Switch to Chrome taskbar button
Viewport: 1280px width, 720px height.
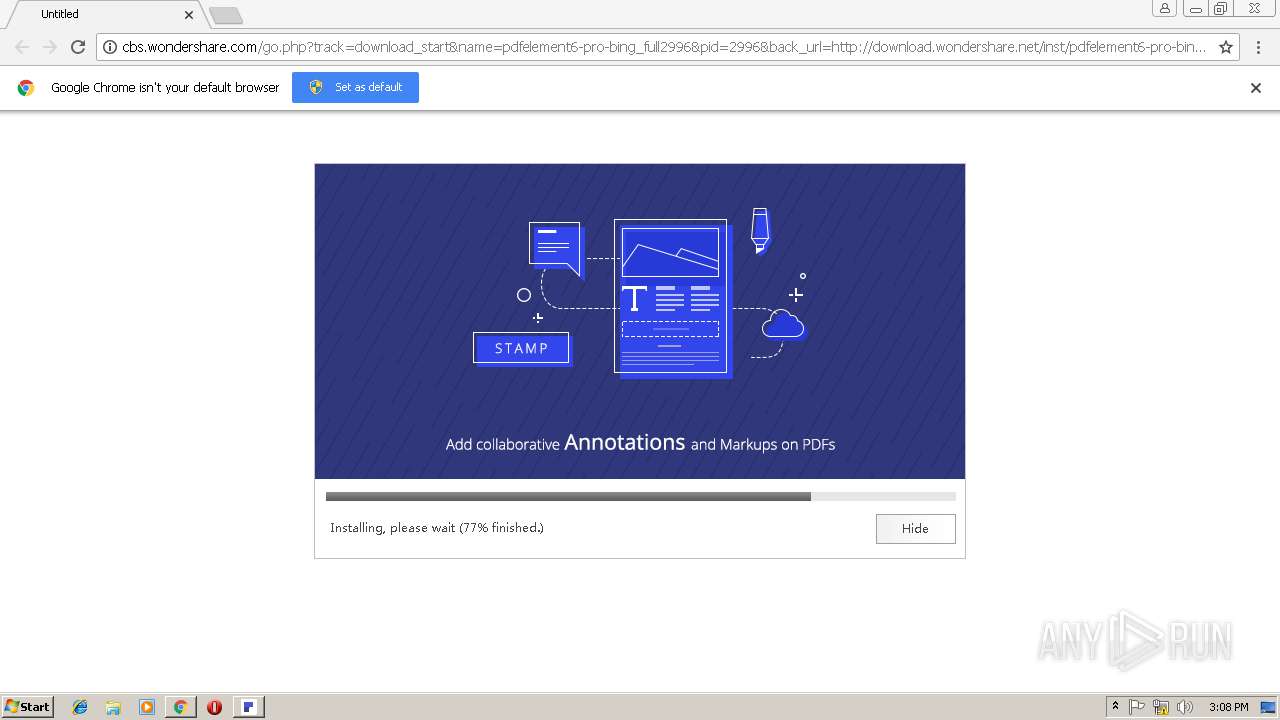point(180,707)
